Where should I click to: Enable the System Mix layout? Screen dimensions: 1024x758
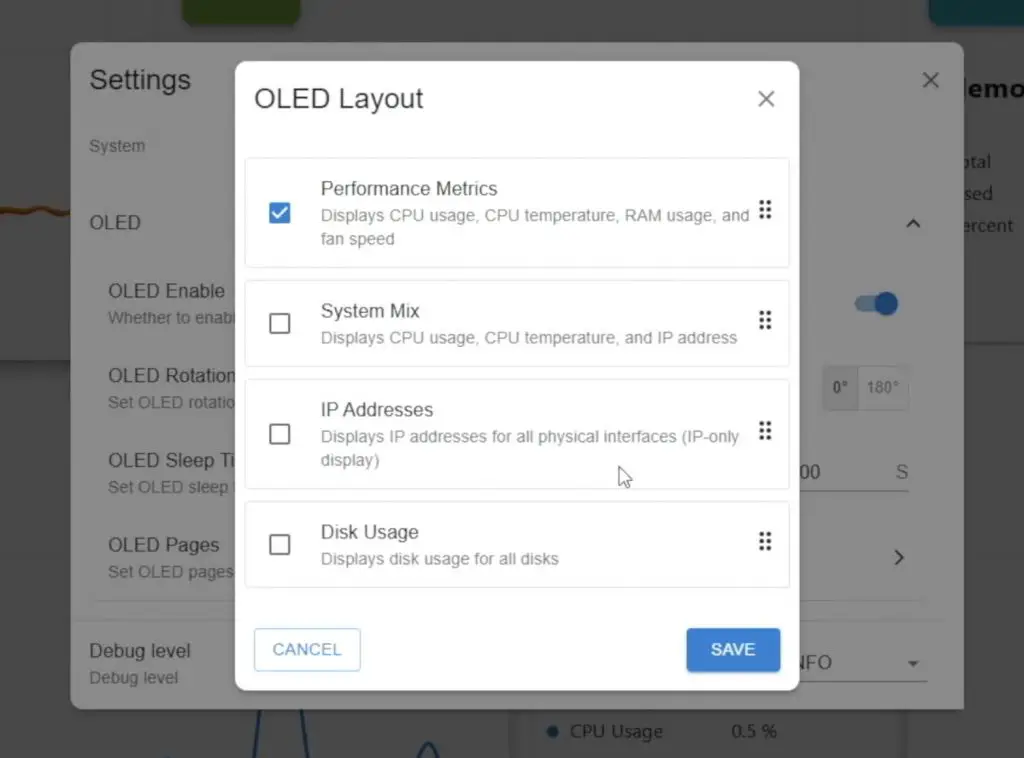279,322
